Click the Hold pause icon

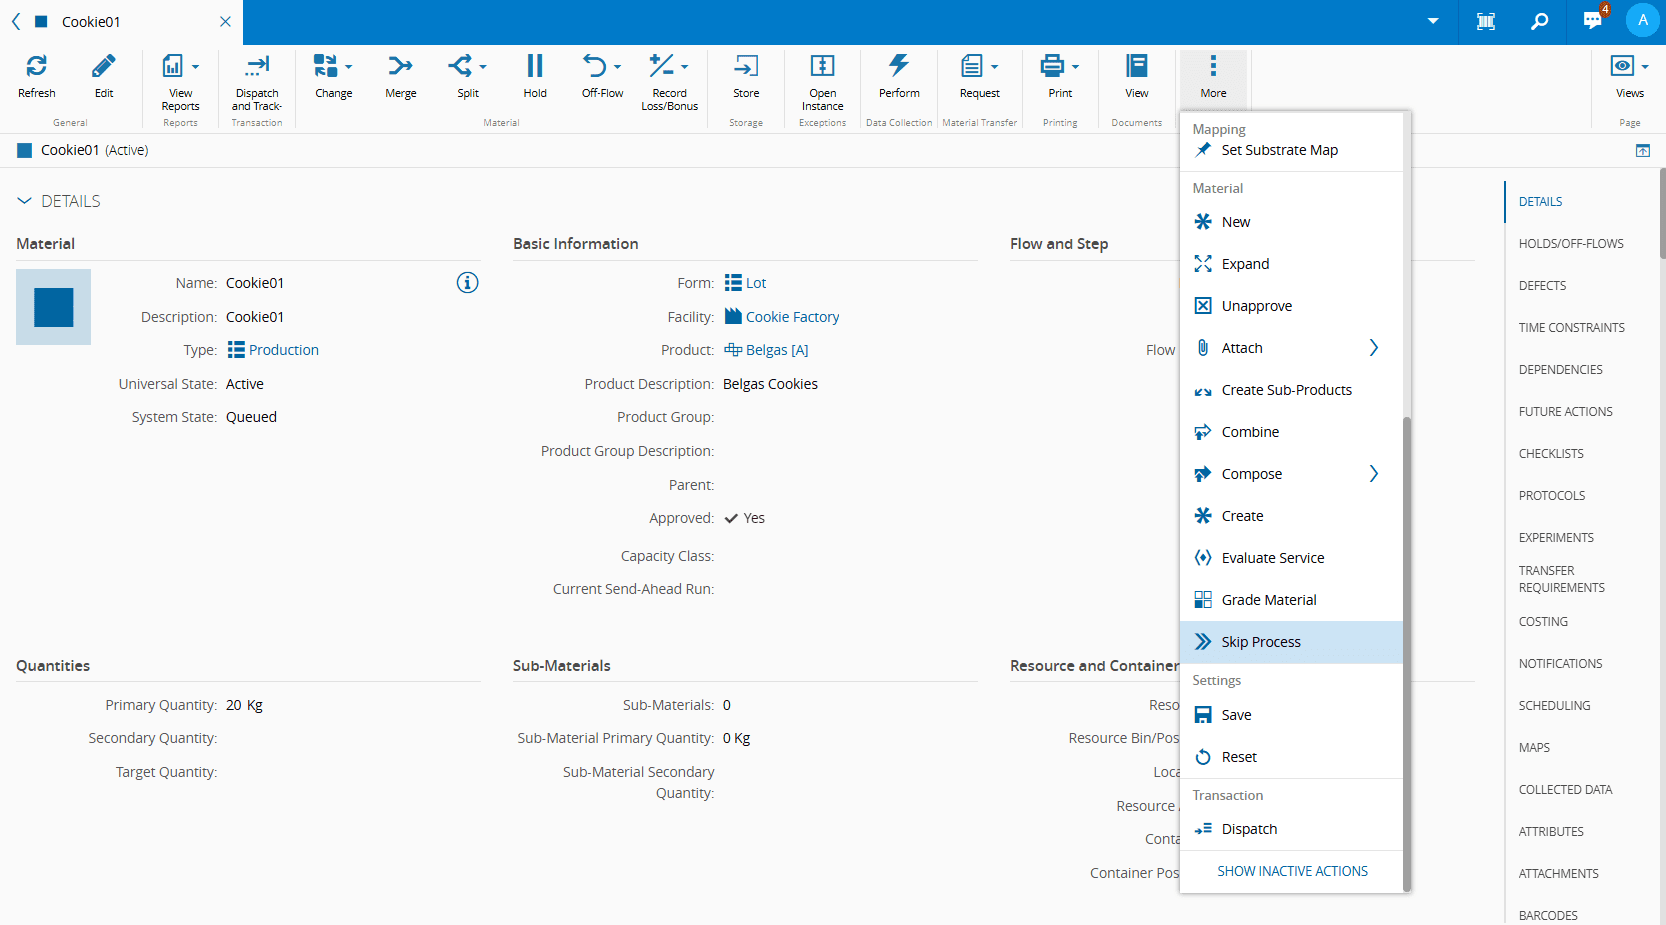535,67
